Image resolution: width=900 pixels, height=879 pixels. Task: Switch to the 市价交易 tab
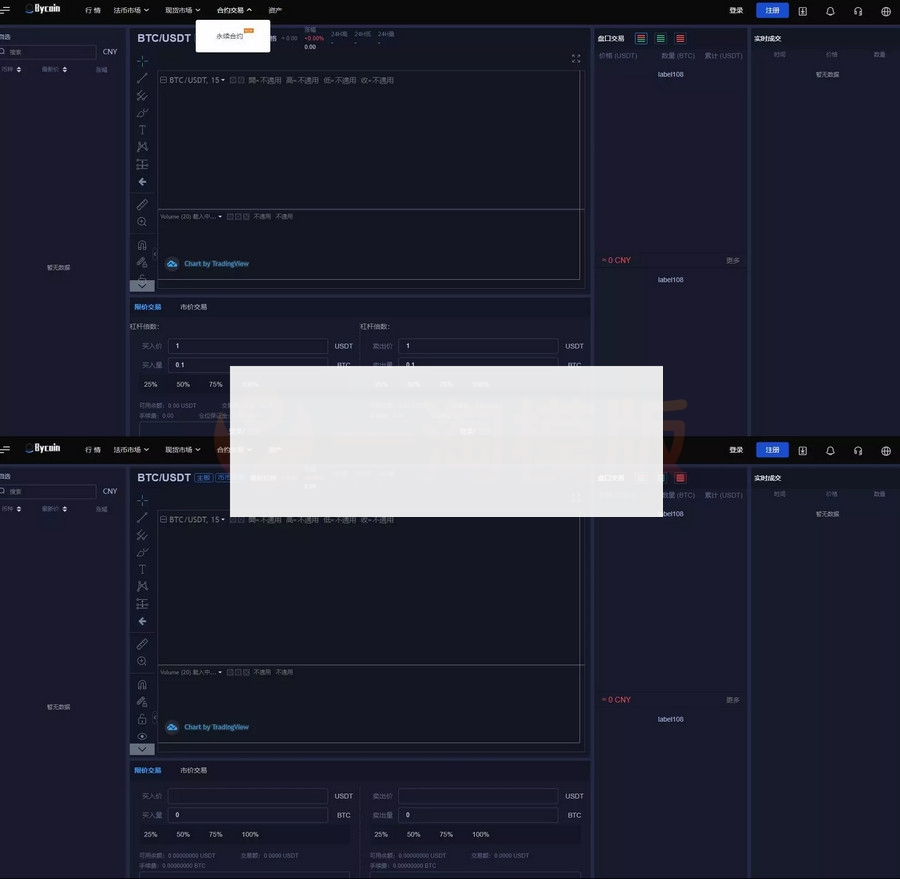(x=193, y=306)
